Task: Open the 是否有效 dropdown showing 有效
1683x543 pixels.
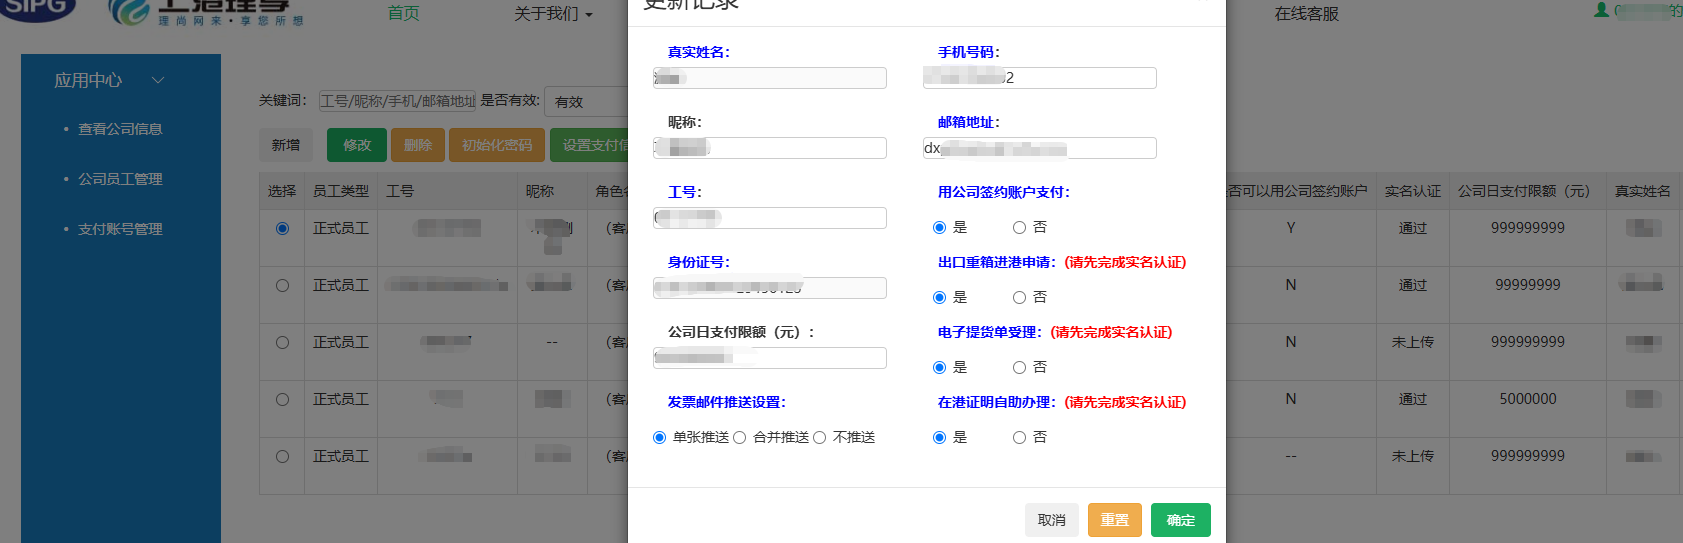Action: pos(588,102)
